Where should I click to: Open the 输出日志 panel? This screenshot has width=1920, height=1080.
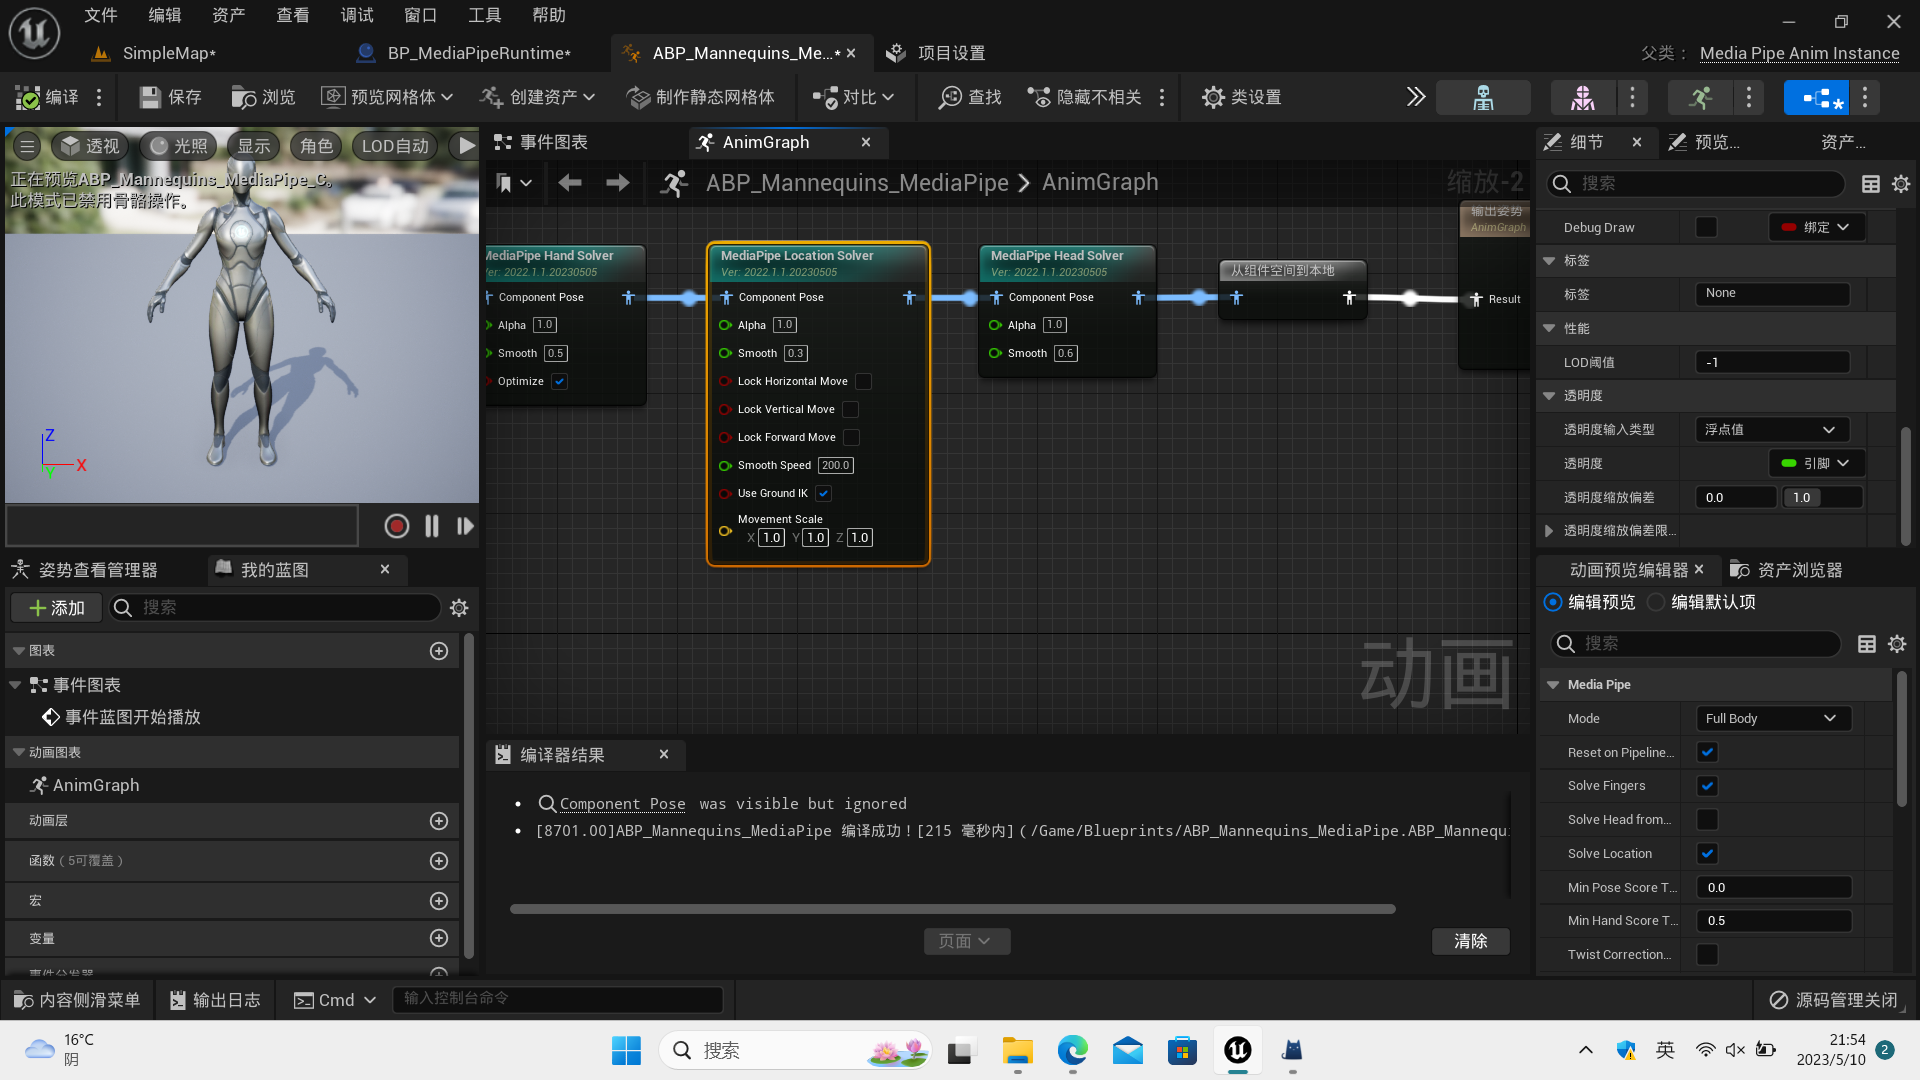pos(214,999)
